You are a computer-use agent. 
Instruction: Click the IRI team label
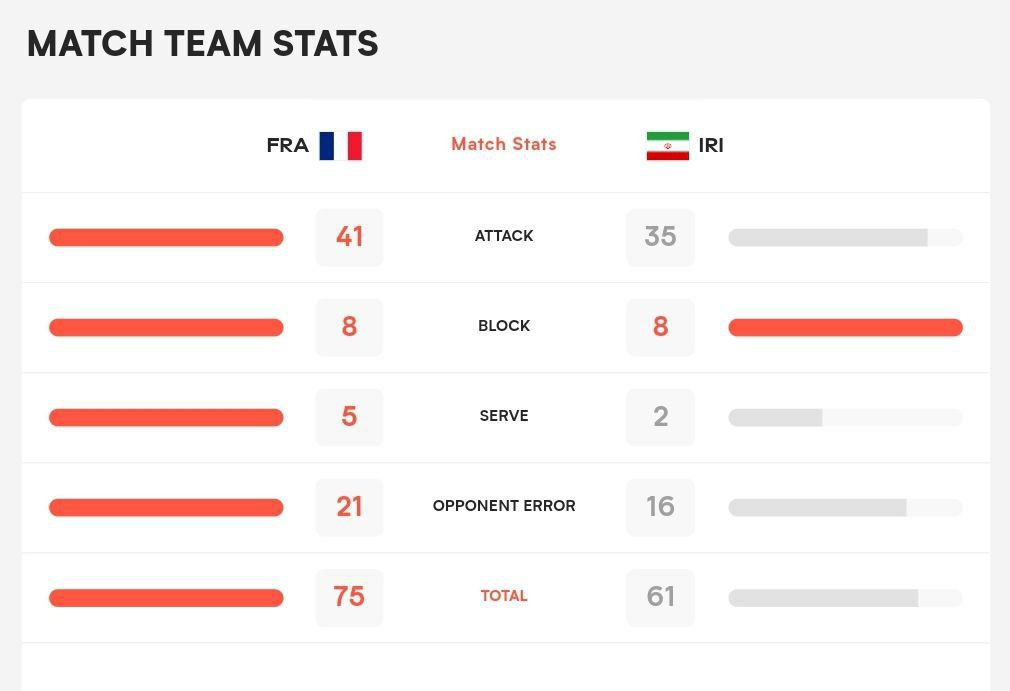coord(711,146)
